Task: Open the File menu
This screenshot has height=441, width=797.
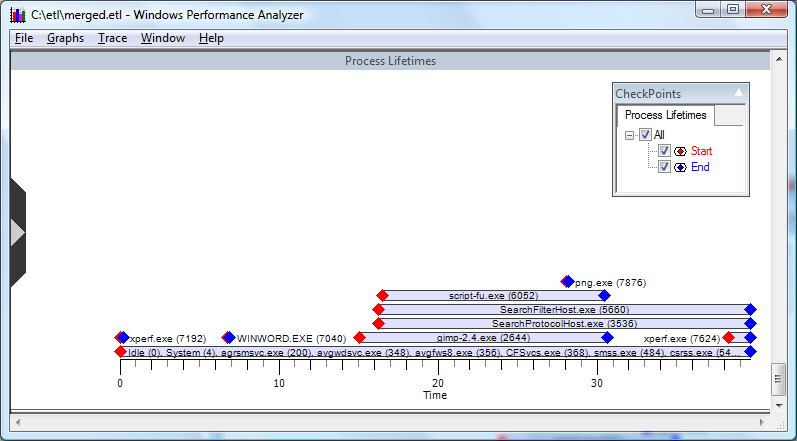Action: 24,38
